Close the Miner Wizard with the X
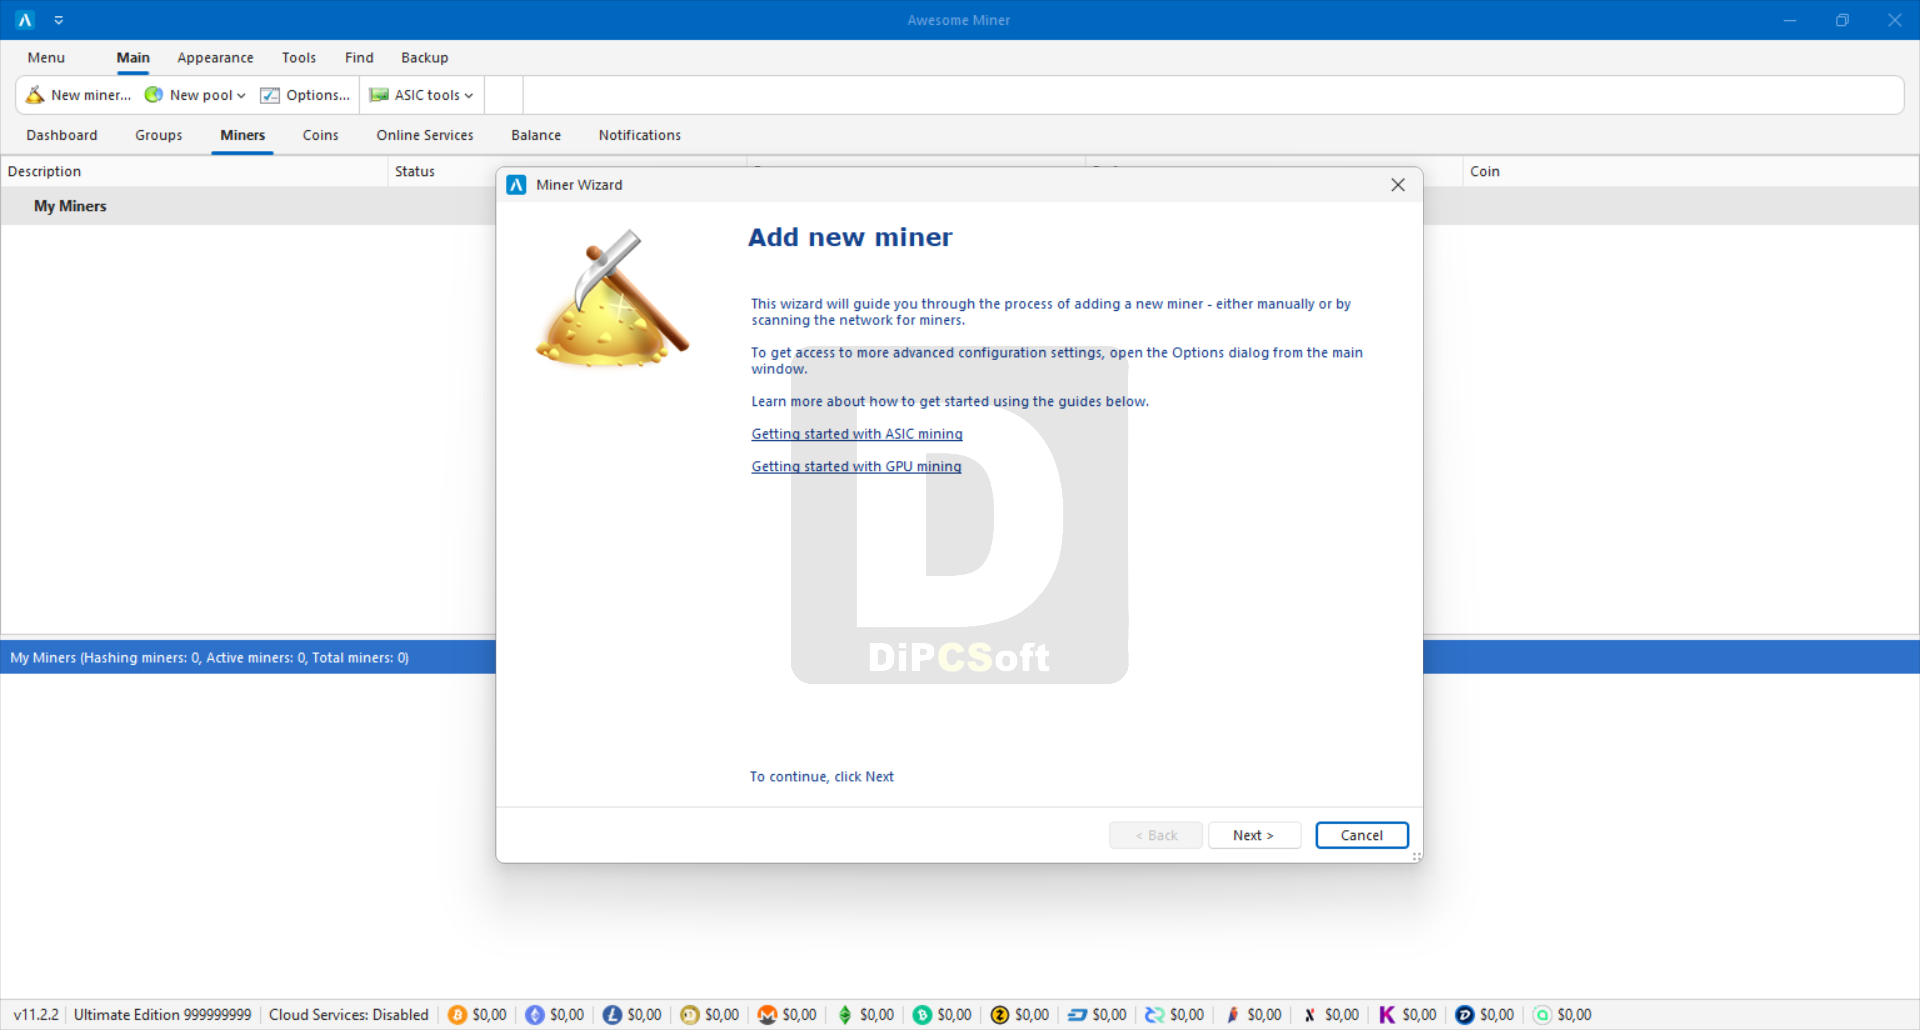The width and height of the screenshot is (1920, 1030). 1398,185
